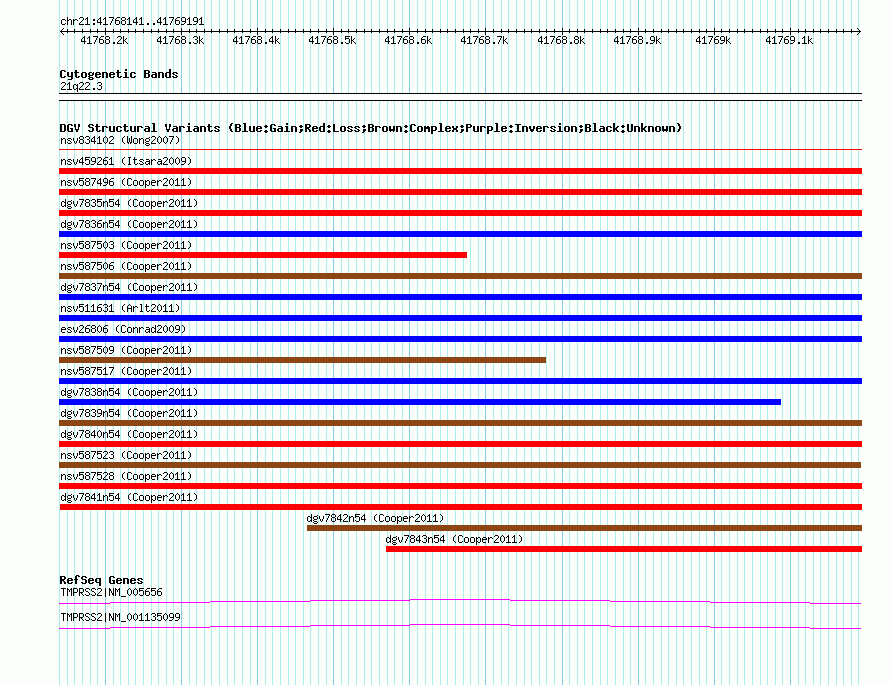Click the 21q22.3 band label
The width and height of the screenshot is (890, 685).
(81, 86)
